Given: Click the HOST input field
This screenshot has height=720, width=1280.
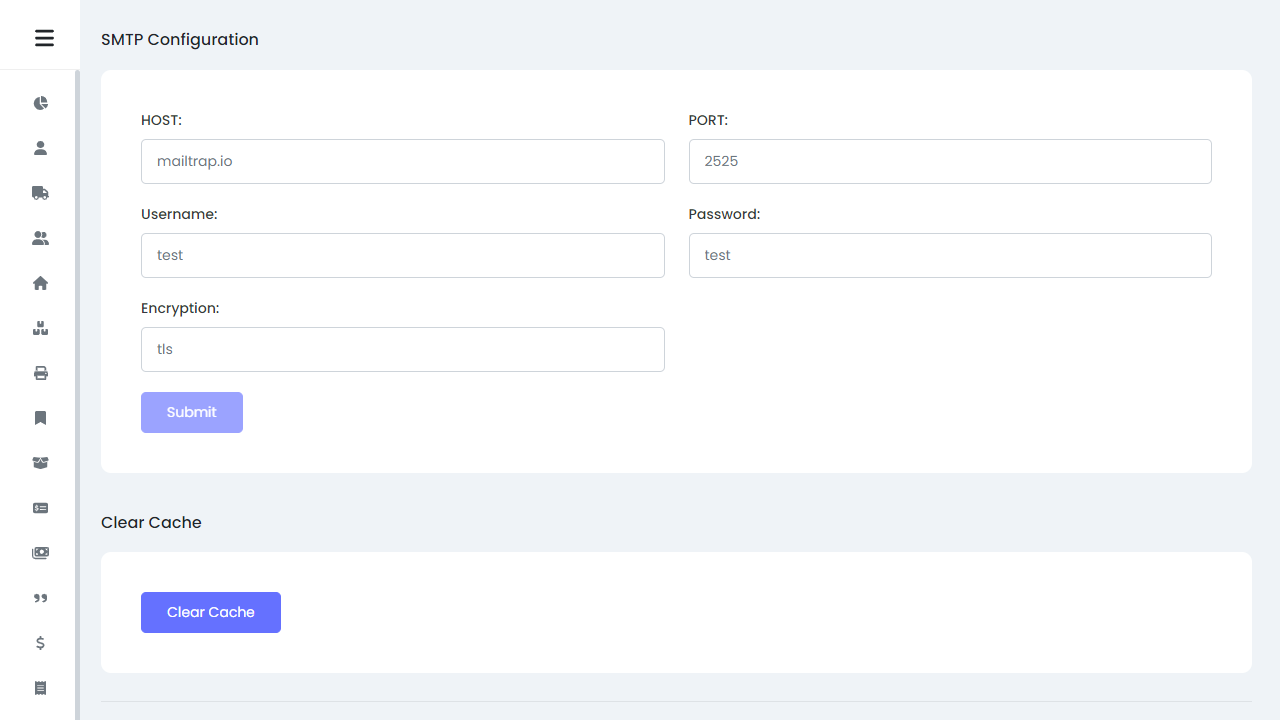Looking at the screenshot, I should click(x=402, y=161).
